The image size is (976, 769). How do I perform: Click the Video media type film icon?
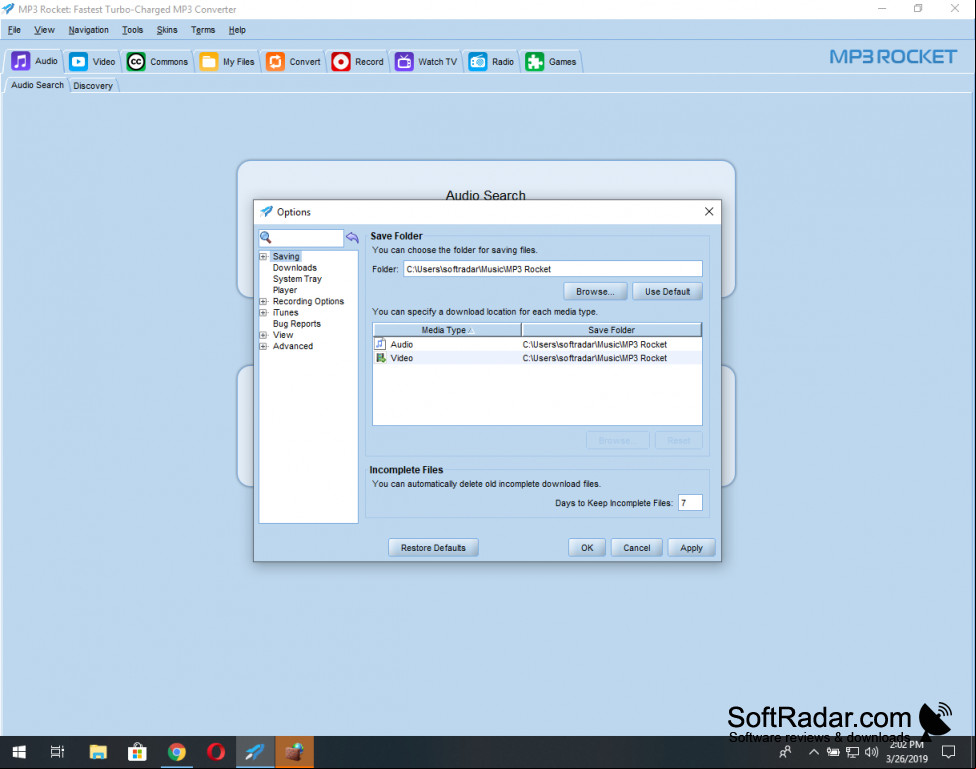380,357
